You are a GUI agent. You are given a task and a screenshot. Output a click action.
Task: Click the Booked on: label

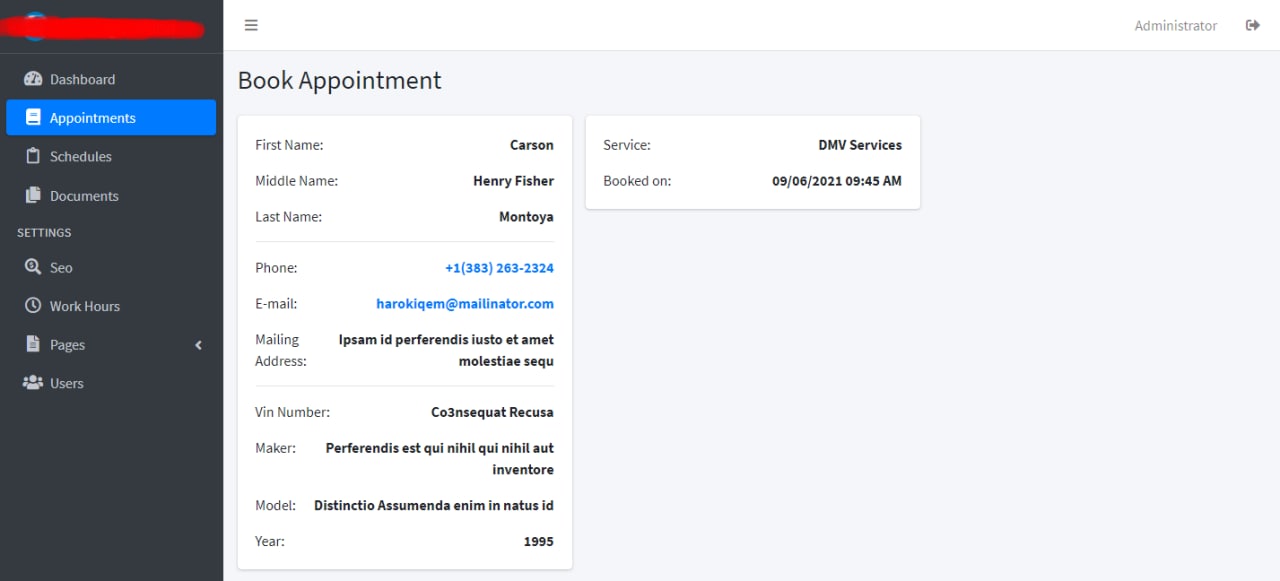[x=637, y=181]
